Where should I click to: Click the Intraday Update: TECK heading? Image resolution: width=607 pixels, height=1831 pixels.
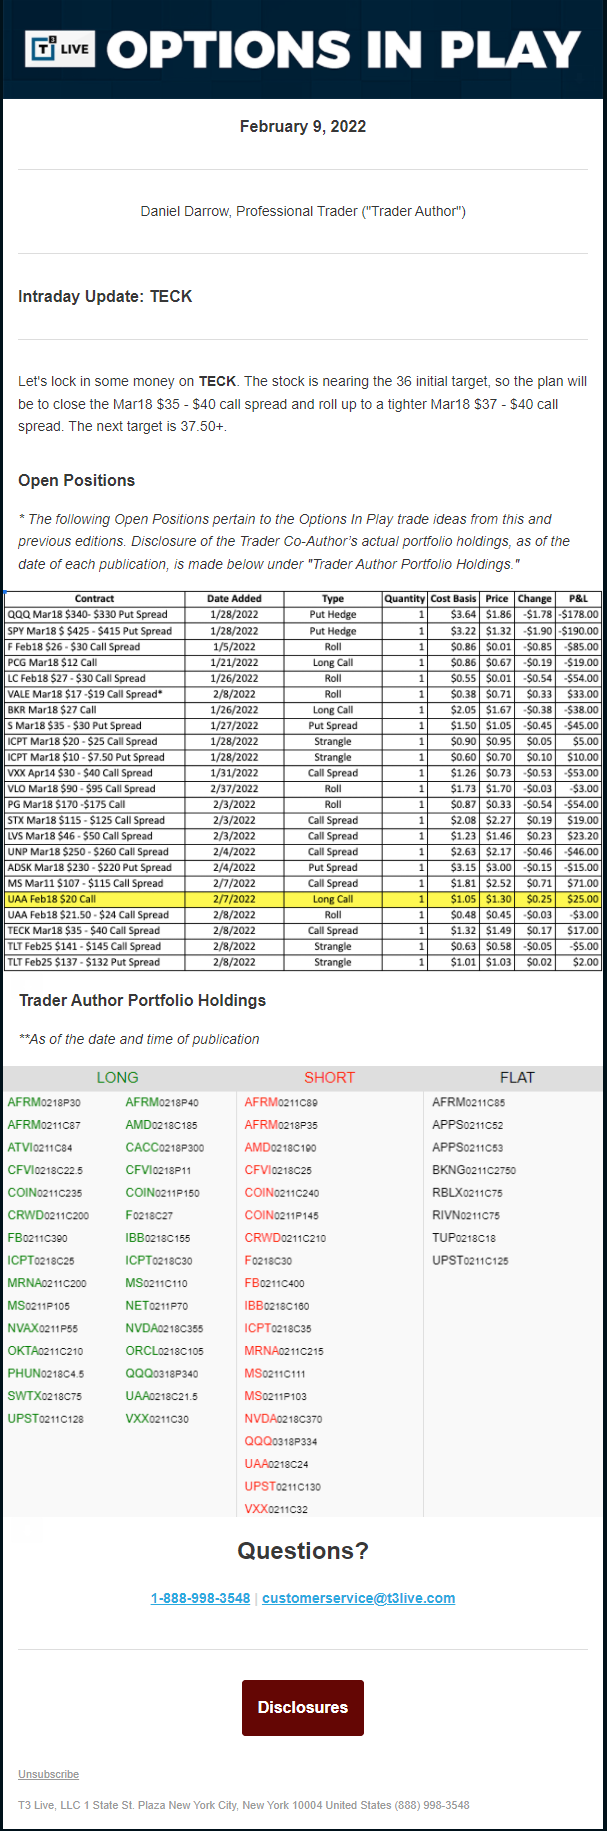[x=105, y=296]
